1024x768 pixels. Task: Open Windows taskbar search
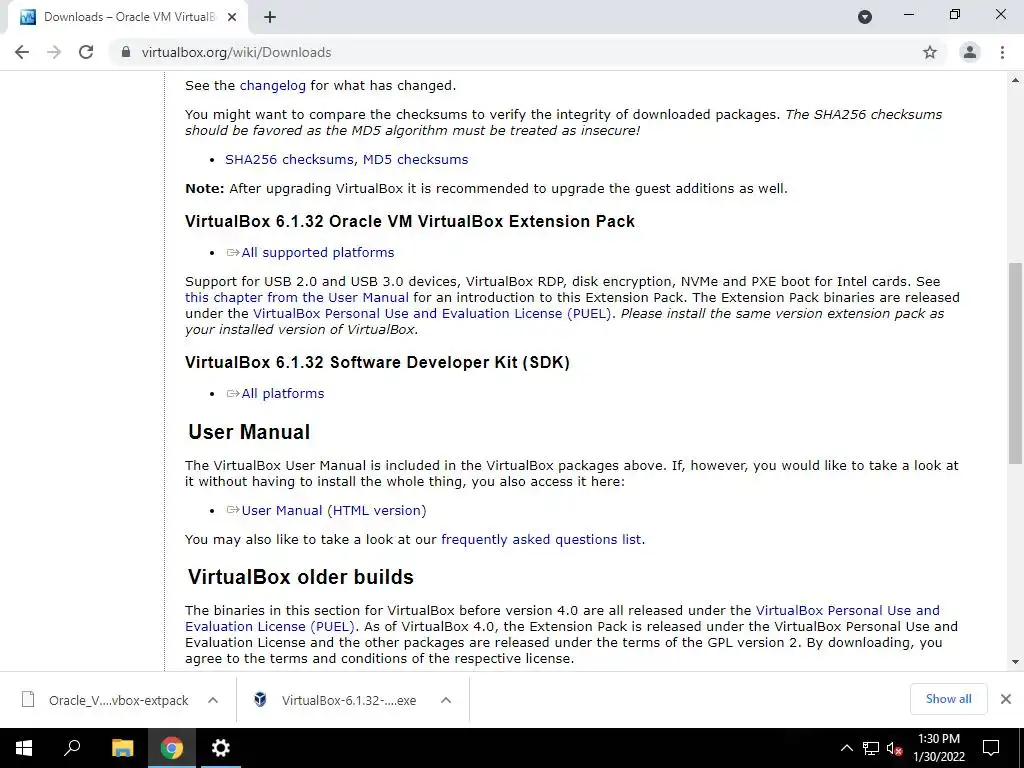72,748
